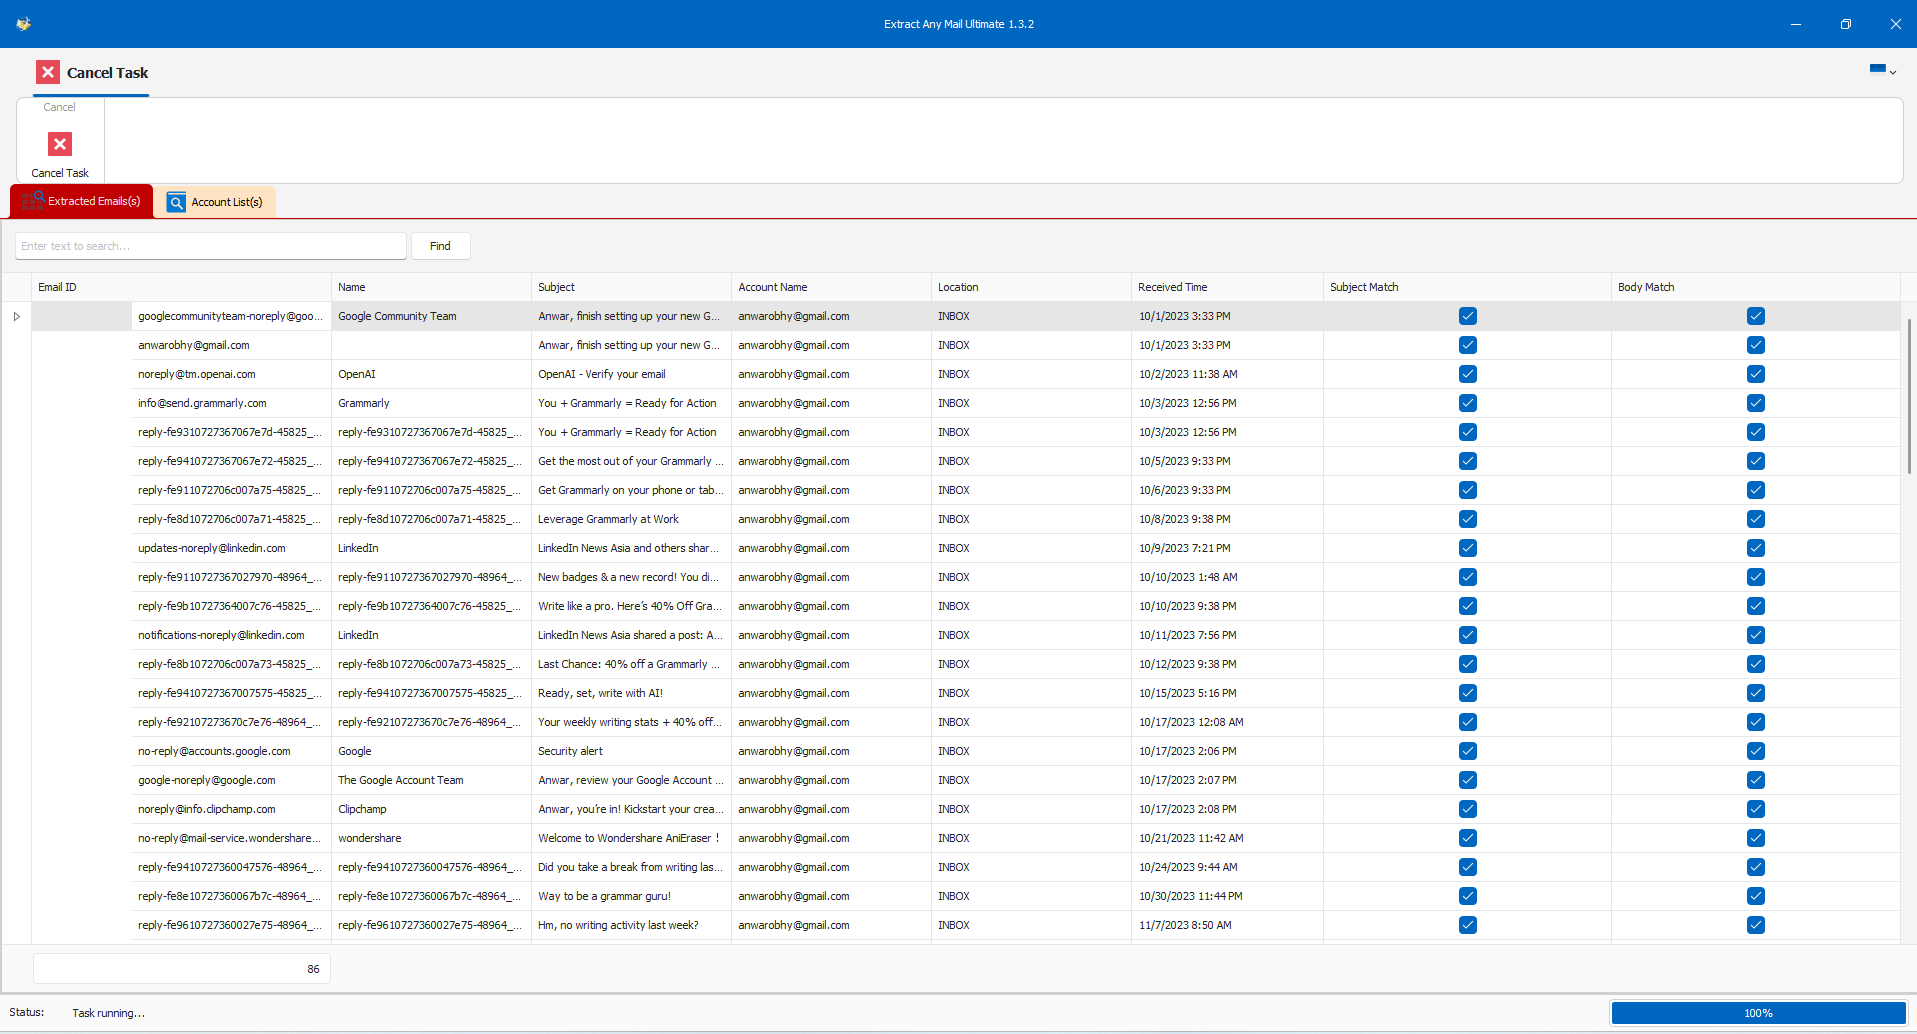Click subject Ready, set, write with AI!
The height and width of the screenshot is (1034, 1917).
(600, 693)
